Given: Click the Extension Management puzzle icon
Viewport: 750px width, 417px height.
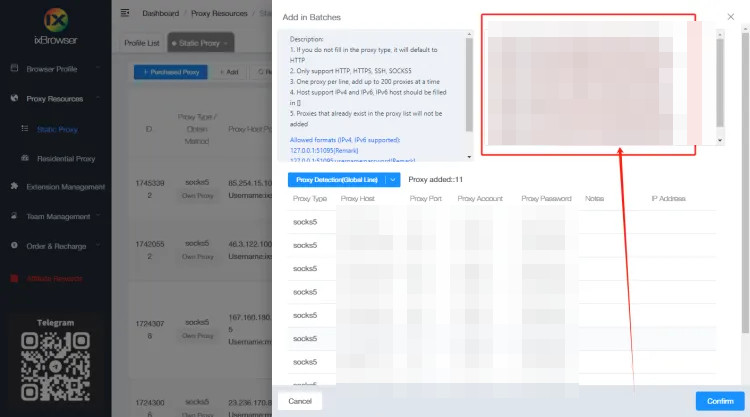Looking at the screenshot, I should pyautogui.click(x=14, y=186).
